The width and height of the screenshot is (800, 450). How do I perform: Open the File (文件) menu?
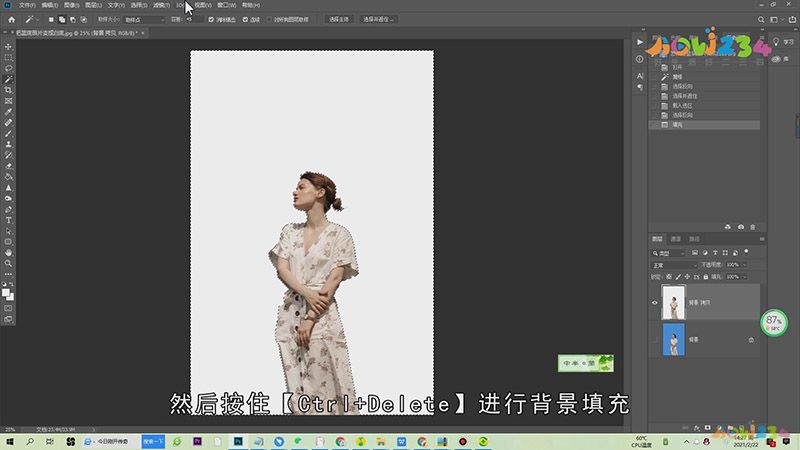(x=27, y=5)
